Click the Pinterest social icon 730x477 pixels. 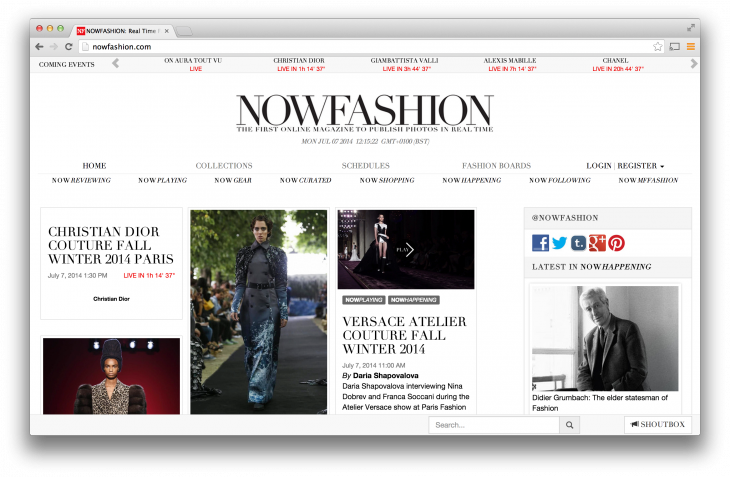616,243
